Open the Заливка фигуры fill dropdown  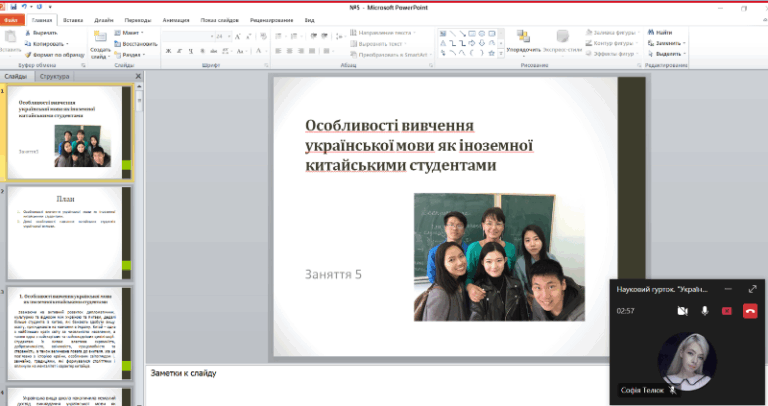point(613,32)
